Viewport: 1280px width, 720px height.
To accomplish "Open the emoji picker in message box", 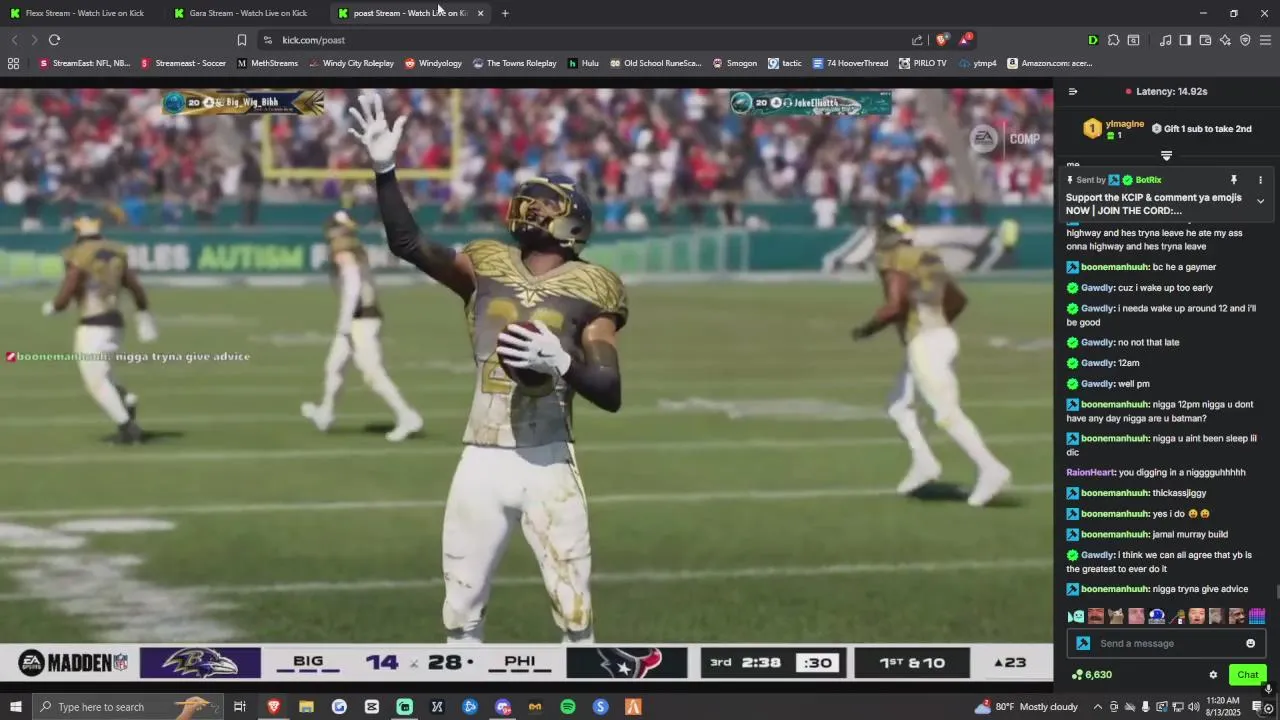I will pos(1250,643).
